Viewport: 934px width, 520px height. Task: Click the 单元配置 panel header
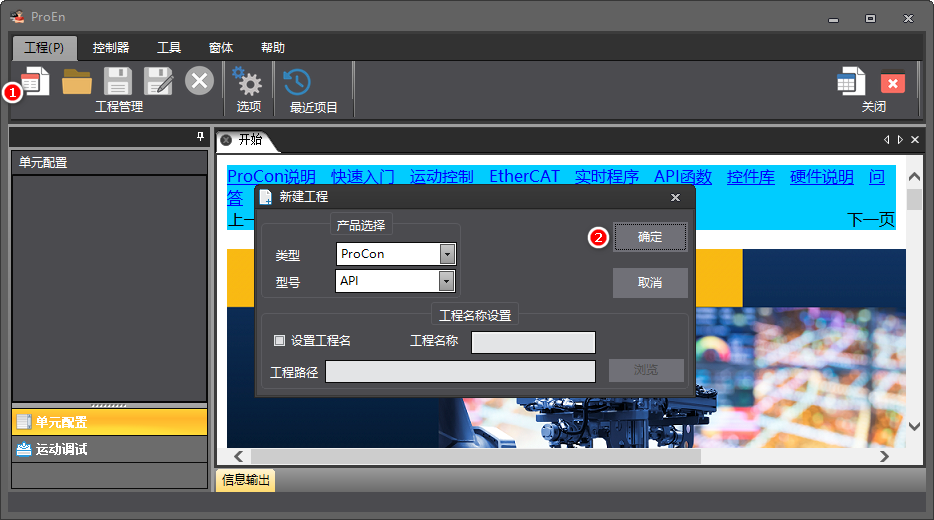(110, 163)
